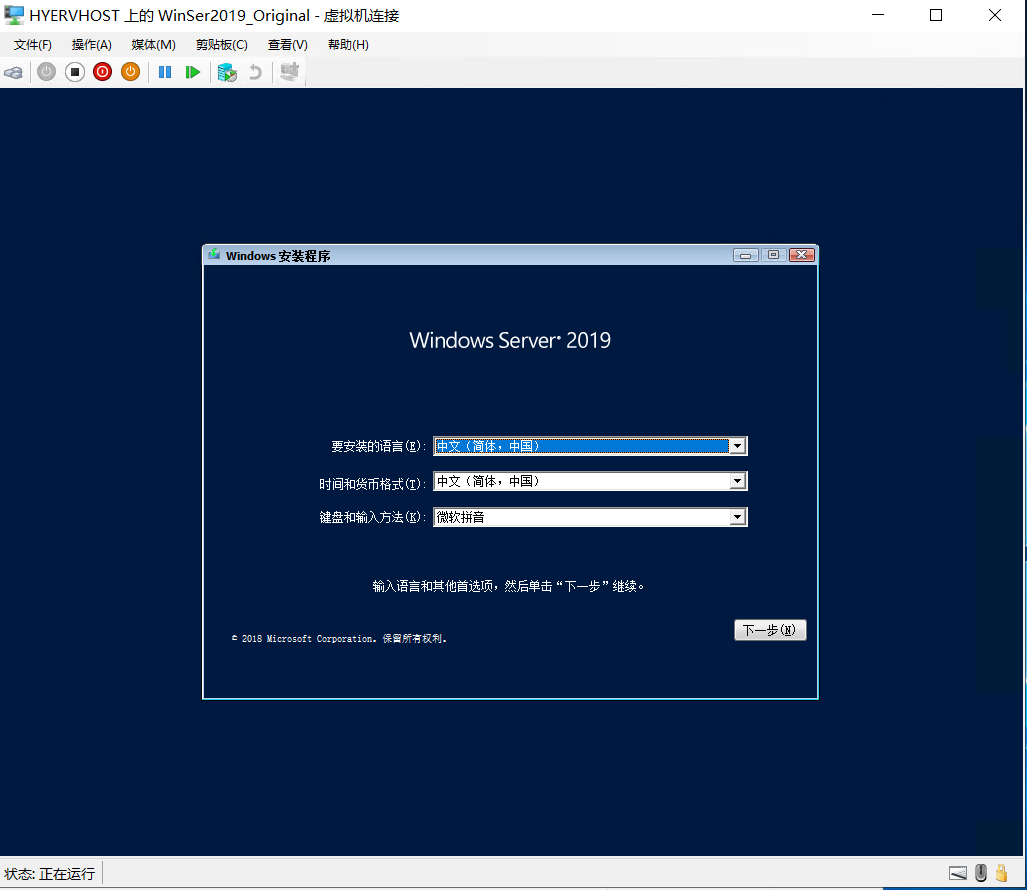
Task: Click the green Resume icon
Action: coord(192,72)
